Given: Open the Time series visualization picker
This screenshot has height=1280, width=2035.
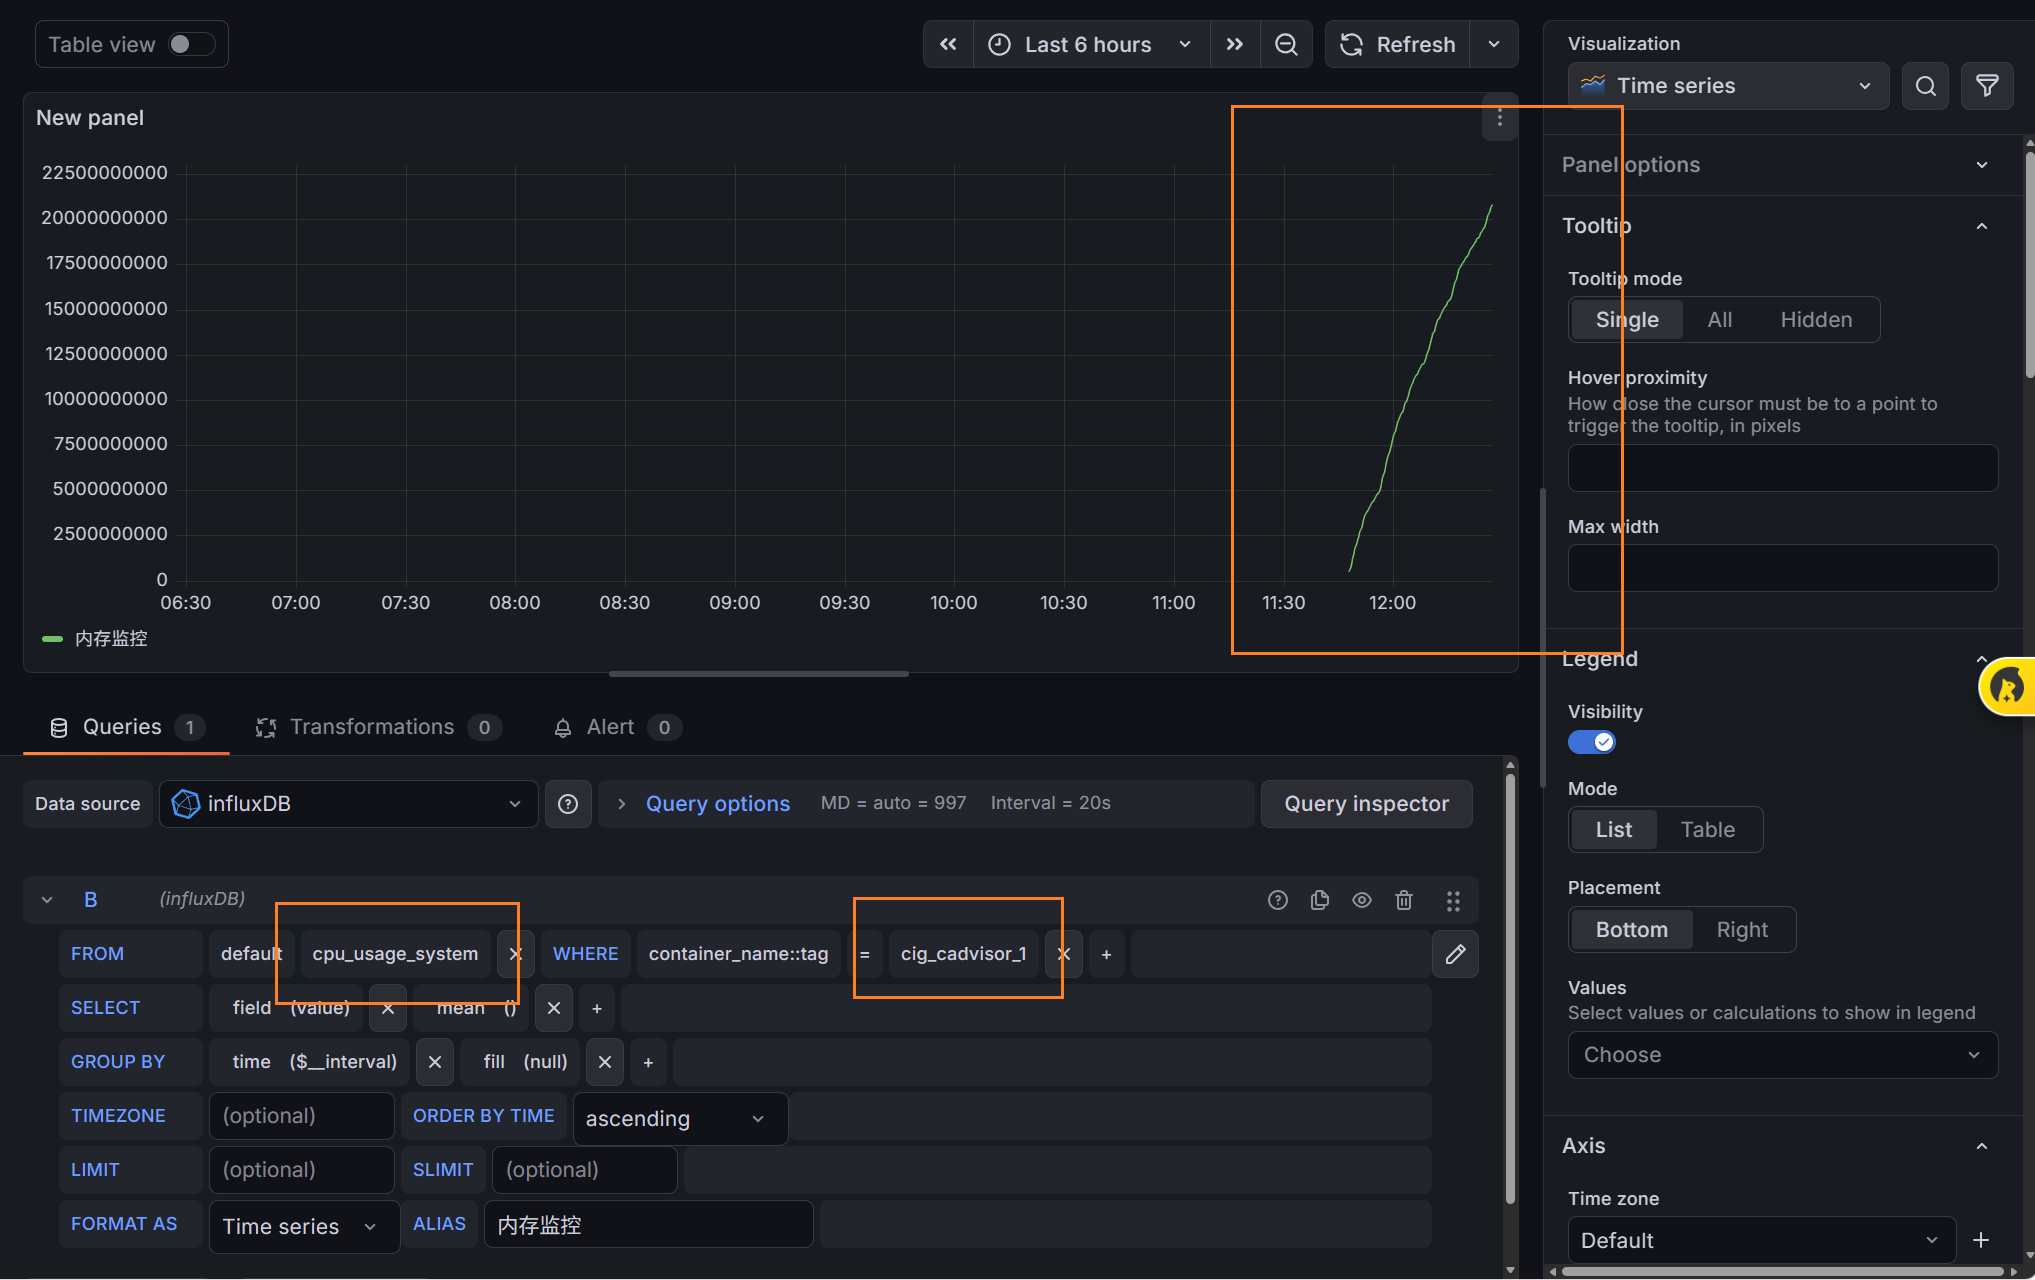Looking at the screenshot, I should click(x=1727, y=86).
